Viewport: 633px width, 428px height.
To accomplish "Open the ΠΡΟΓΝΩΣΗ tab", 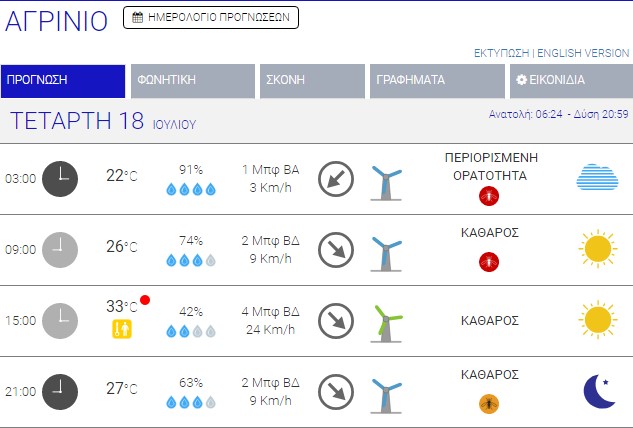I will point(62,81).
